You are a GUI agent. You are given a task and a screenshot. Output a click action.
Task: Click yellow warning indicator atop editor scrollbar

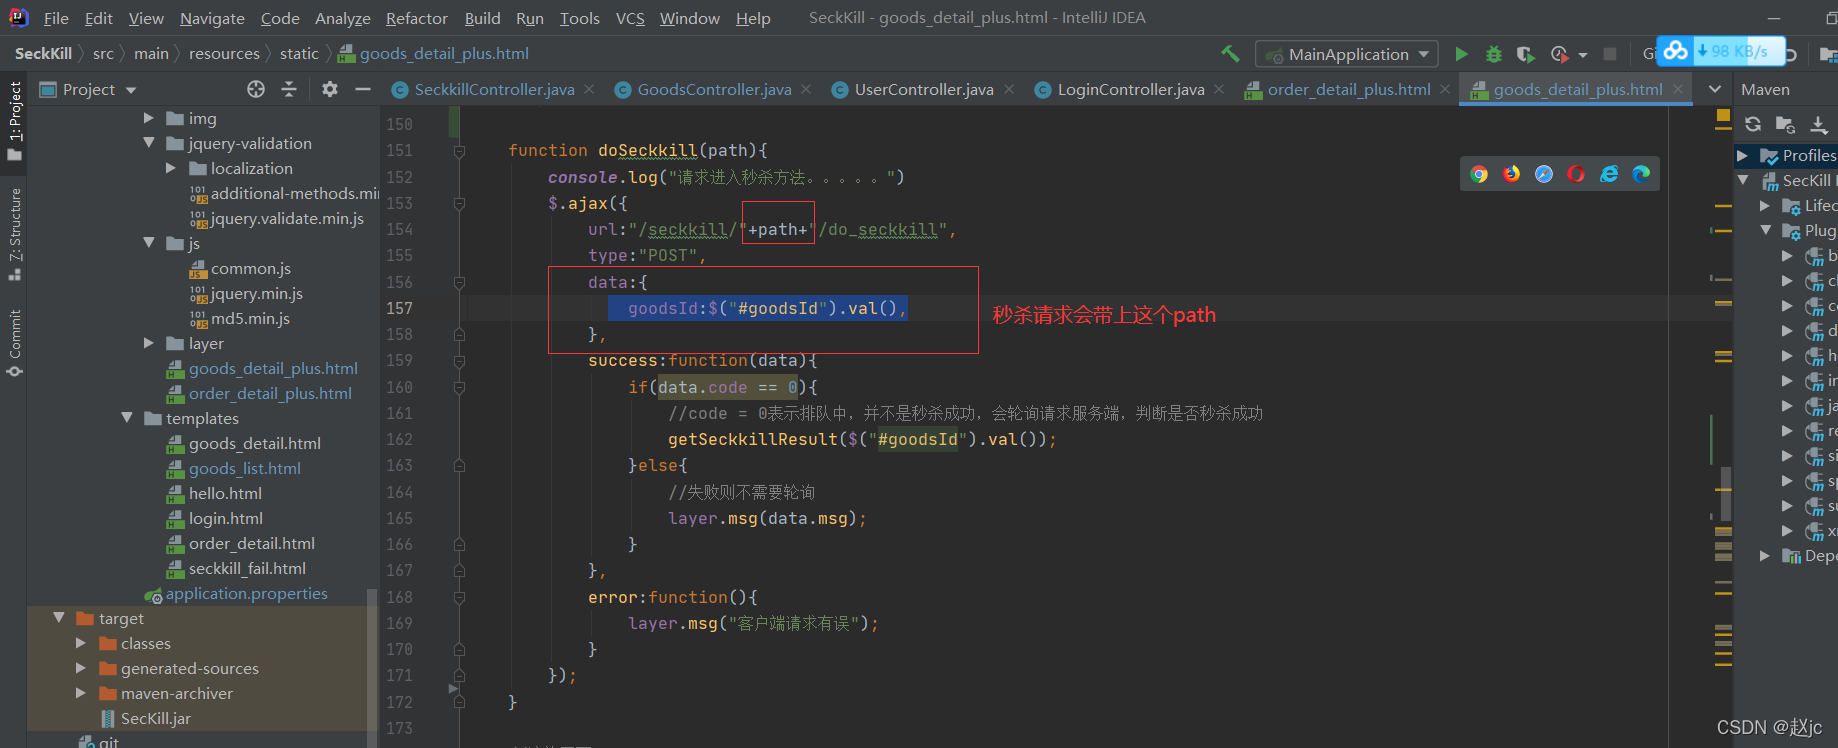pyautogui.click(x=1723, y=116)
